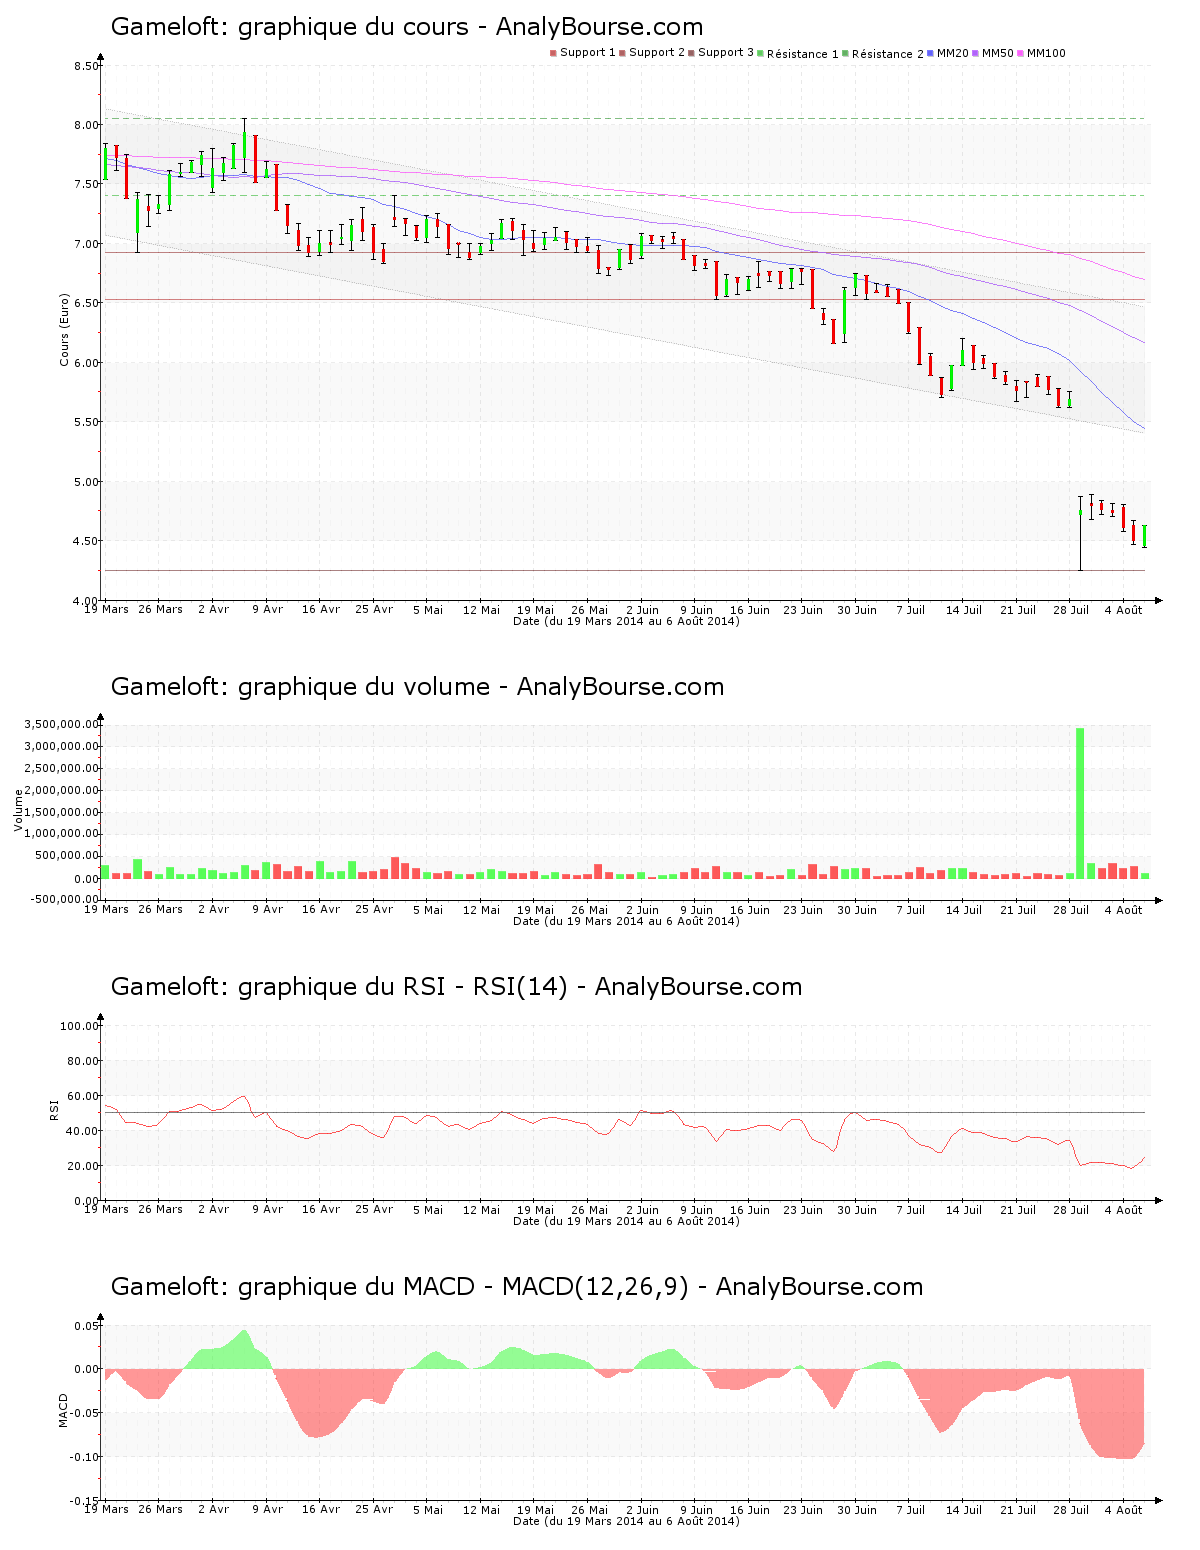Click 3,500,000.00 on the volume axis
1200x1550 pixels.
(63, 724)
